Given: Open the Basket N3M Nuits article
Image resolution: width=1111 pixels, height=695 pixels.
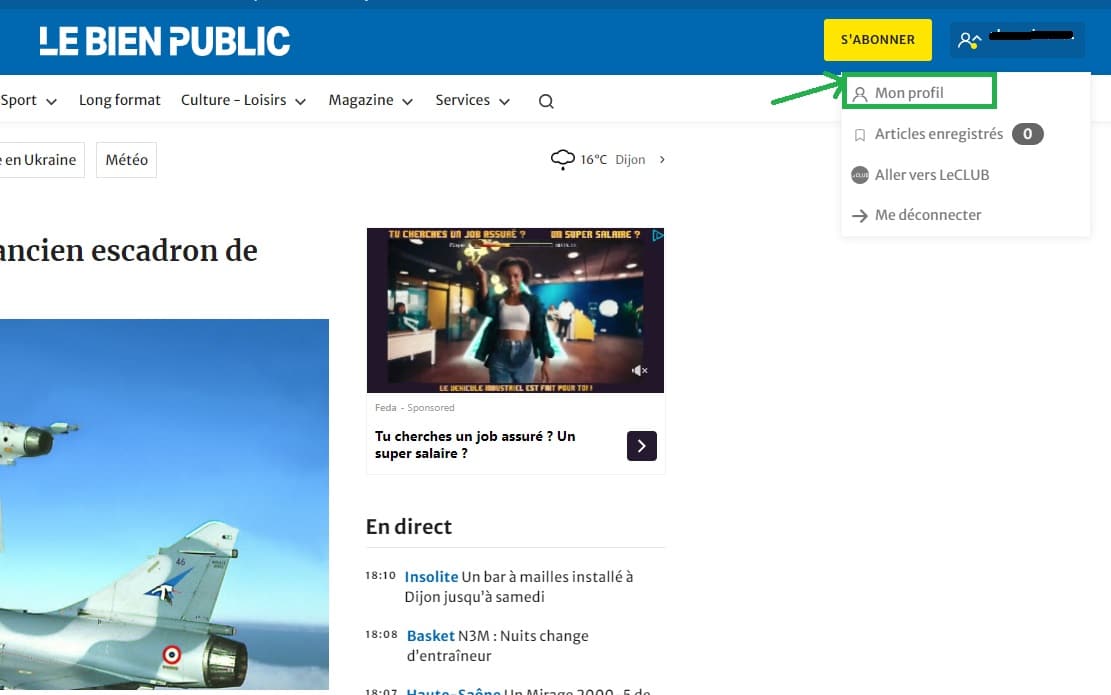Looking at the screenshot, I should point(497,645).
